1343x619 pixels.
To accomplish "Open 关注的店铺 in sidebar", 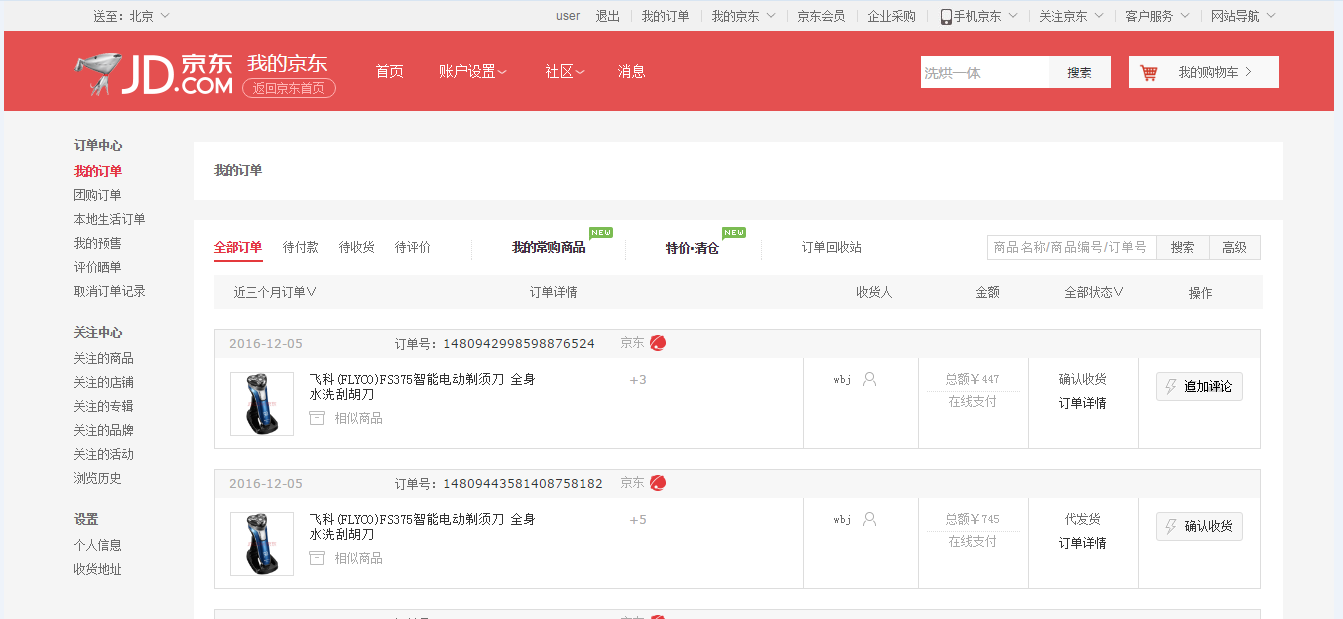I will point(103,382).
